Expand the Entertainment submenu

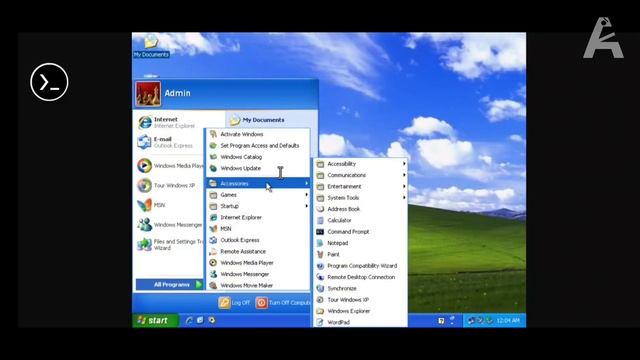point(361,187)
